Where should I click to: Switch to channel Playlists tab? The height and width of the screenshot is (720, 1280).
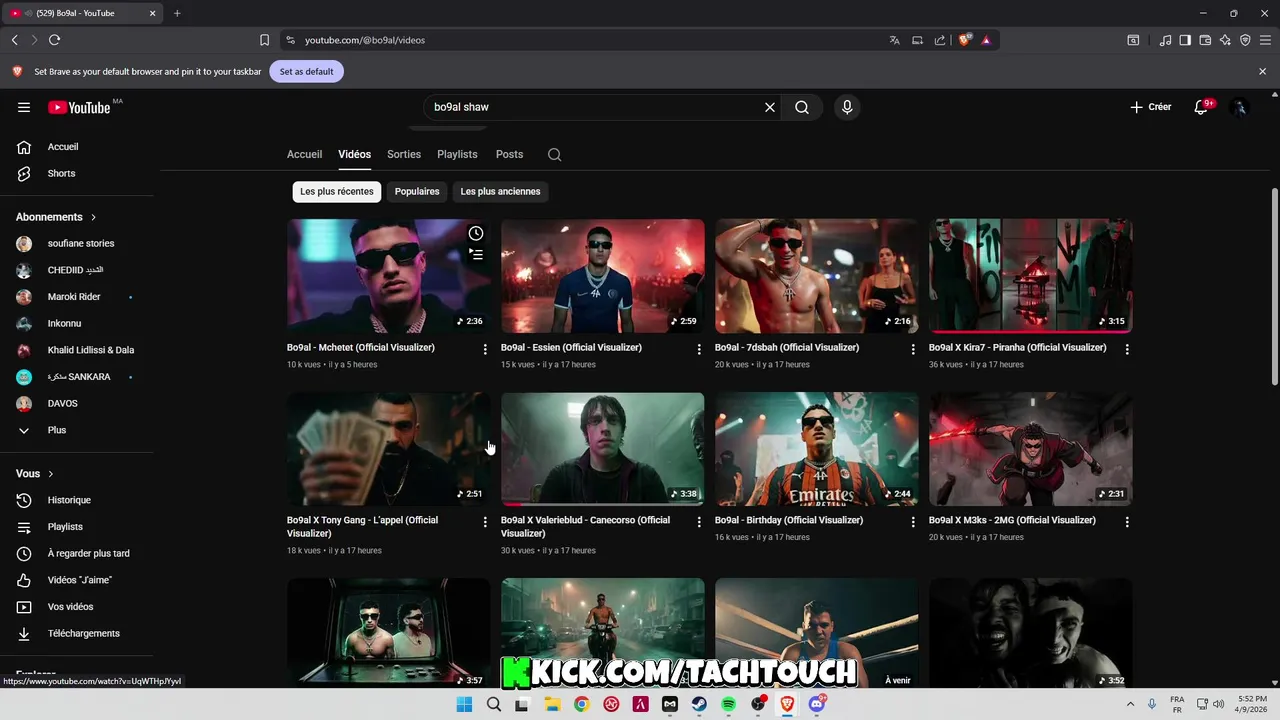click(x=457, y=154)
